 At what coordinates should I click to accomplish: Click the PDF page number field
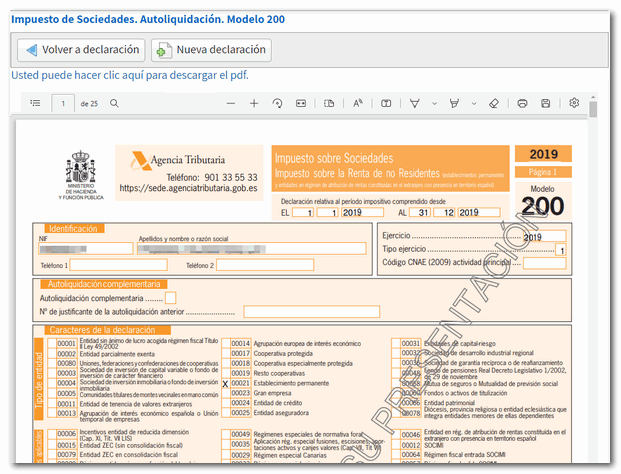64,103
